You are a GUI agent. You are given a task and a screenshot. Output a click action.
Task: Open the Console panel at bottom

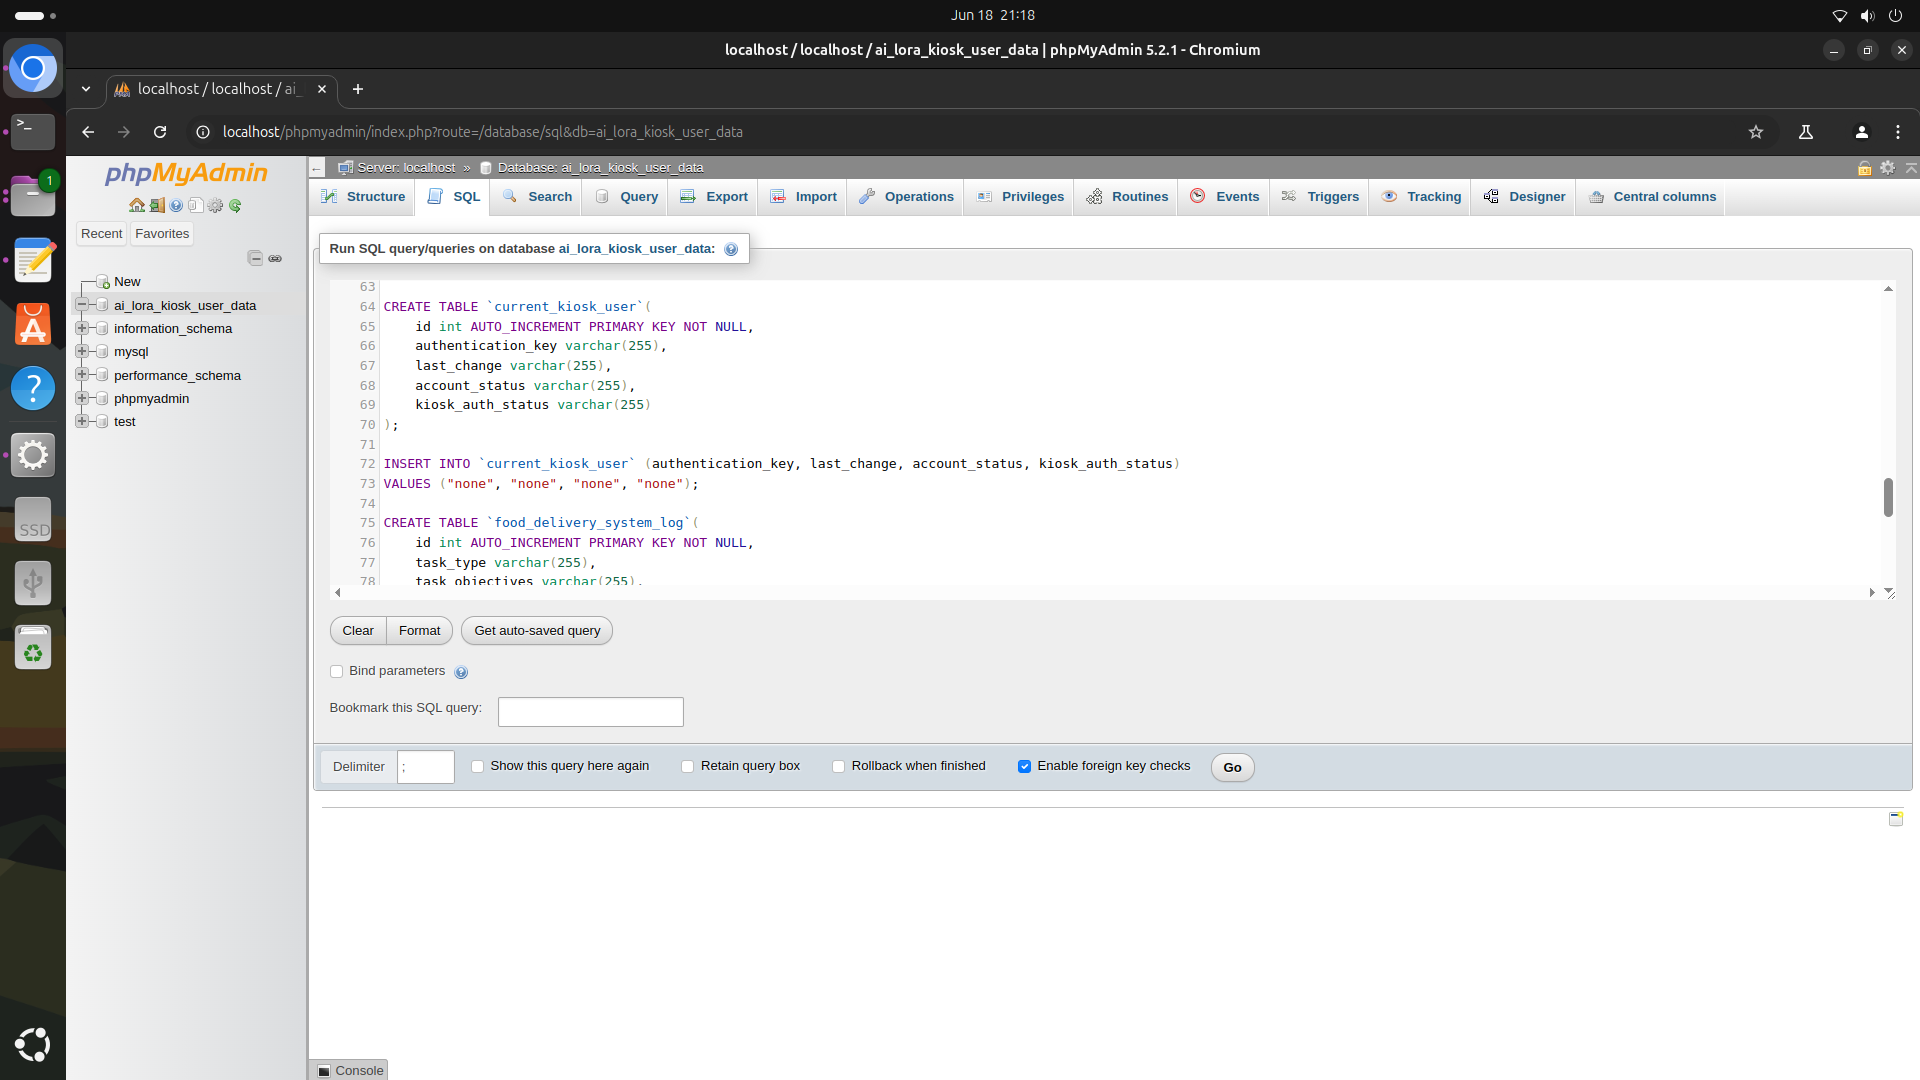pos(350,1070)
